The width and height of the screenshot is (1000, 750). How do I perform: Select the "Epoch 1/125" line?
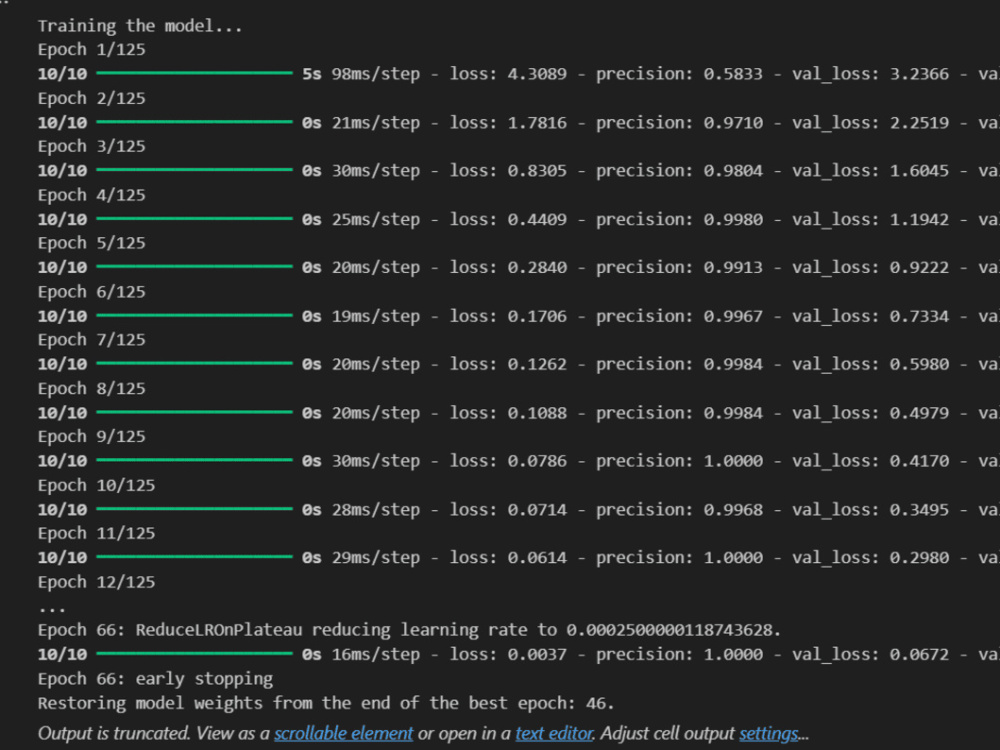[x=91, y=50]
